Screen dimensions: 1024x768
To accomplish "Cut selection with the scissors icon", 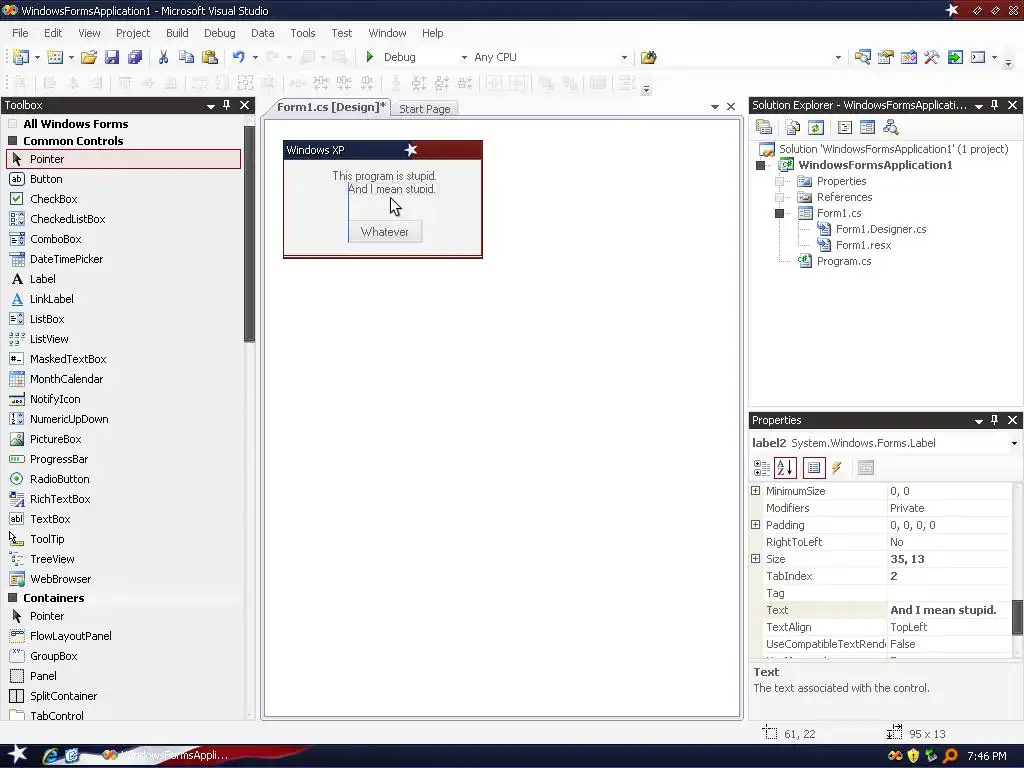I will tap(163, 57).
